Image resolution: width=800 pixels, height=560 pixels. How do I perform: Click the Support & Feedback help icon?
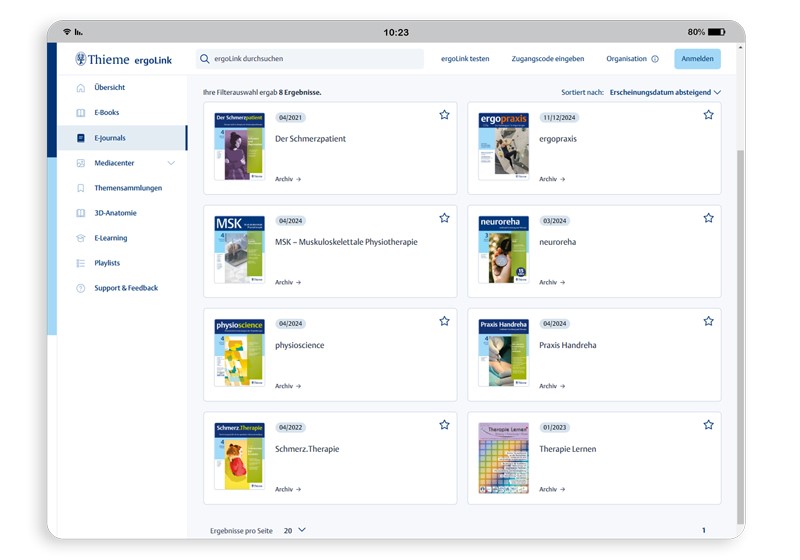pos(81,288)
